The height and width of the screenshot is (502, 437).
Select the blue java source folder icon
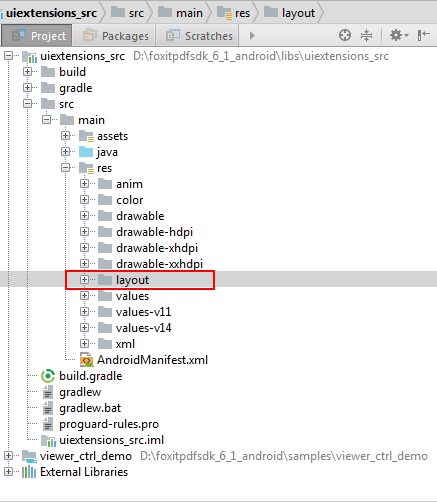point(86,152)
